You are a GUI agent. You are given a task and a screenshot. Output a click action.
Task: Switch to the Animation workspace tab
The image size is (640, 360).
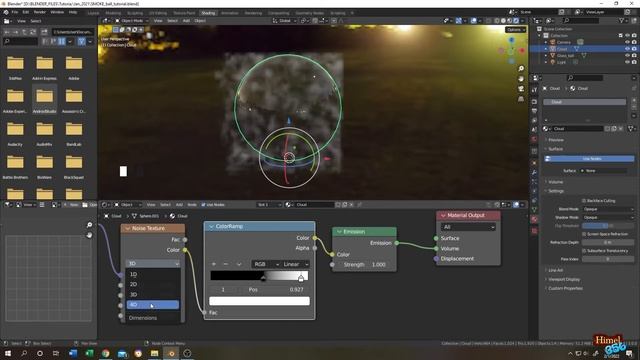tap(230, 13)
